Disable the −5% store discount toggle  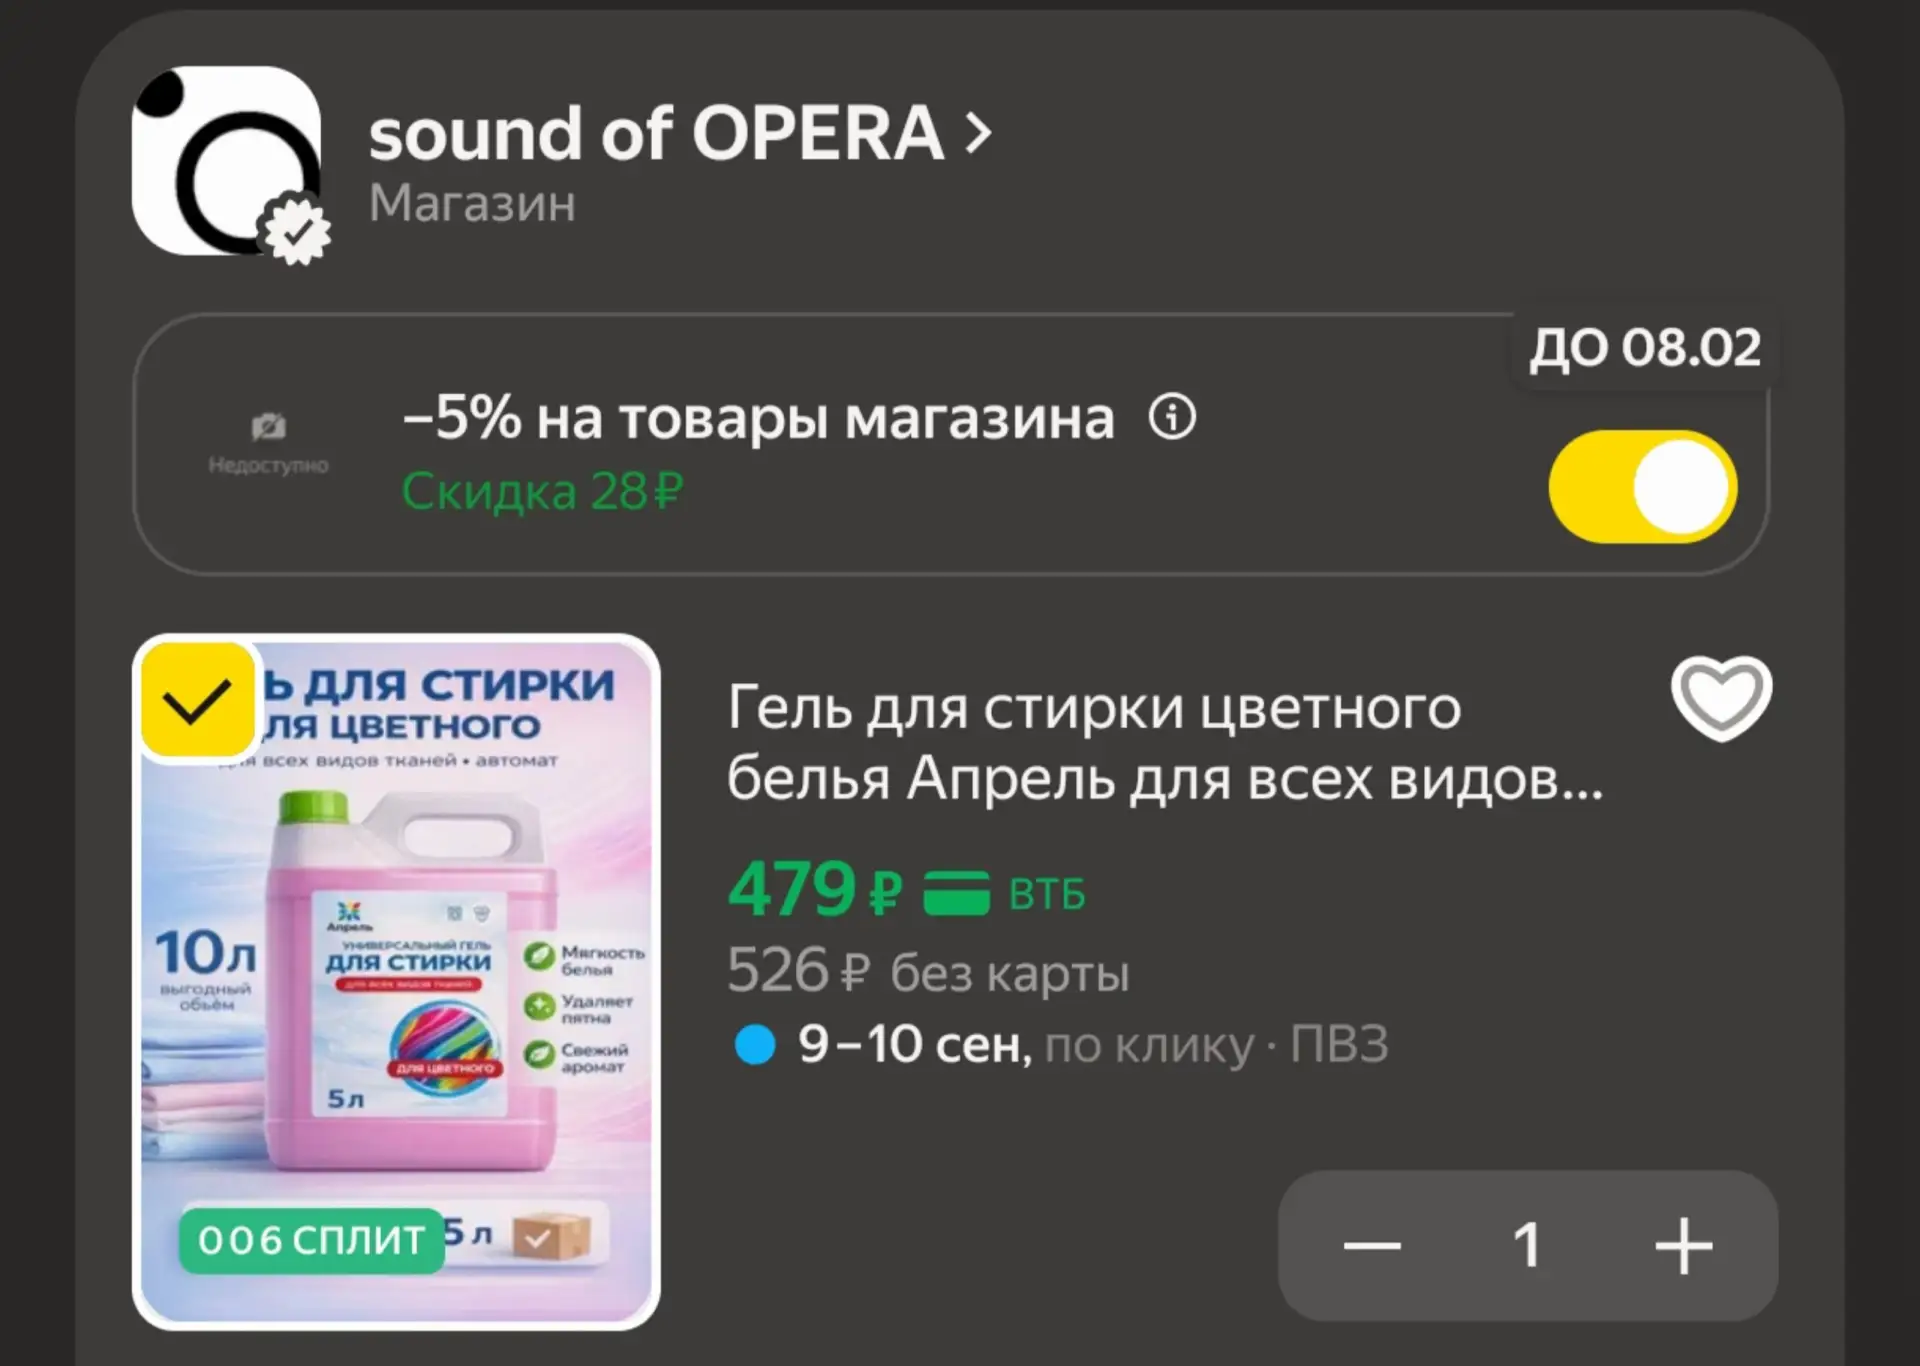tap(1643, 487)
